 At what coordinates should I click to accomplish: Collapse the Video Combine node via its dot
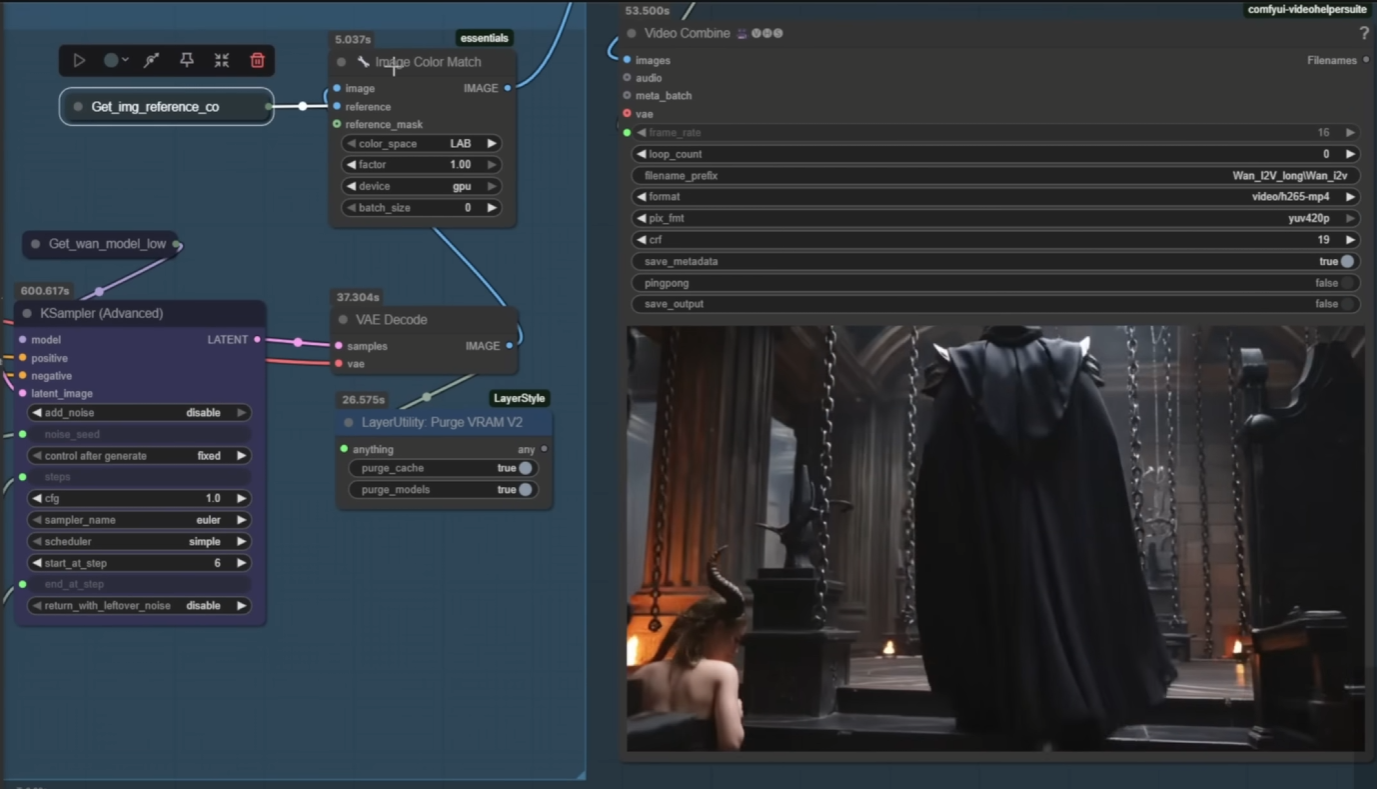tap(632, 34)
